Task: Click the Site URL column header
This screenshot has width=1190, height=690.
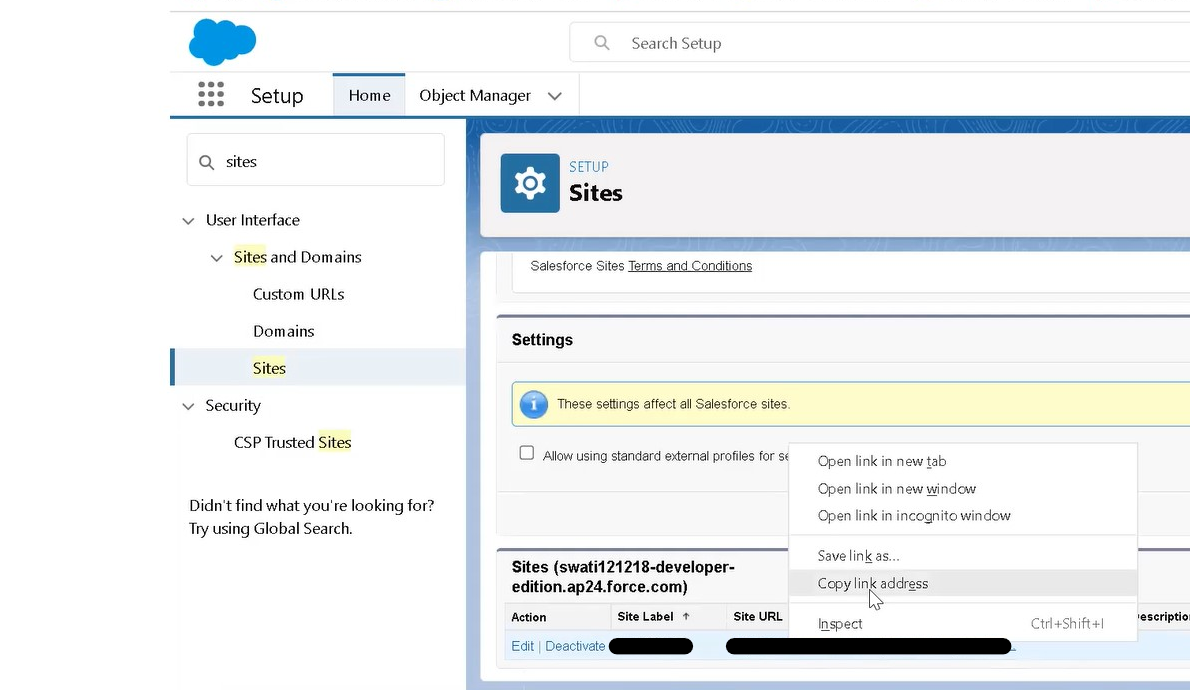Action: 757,616
